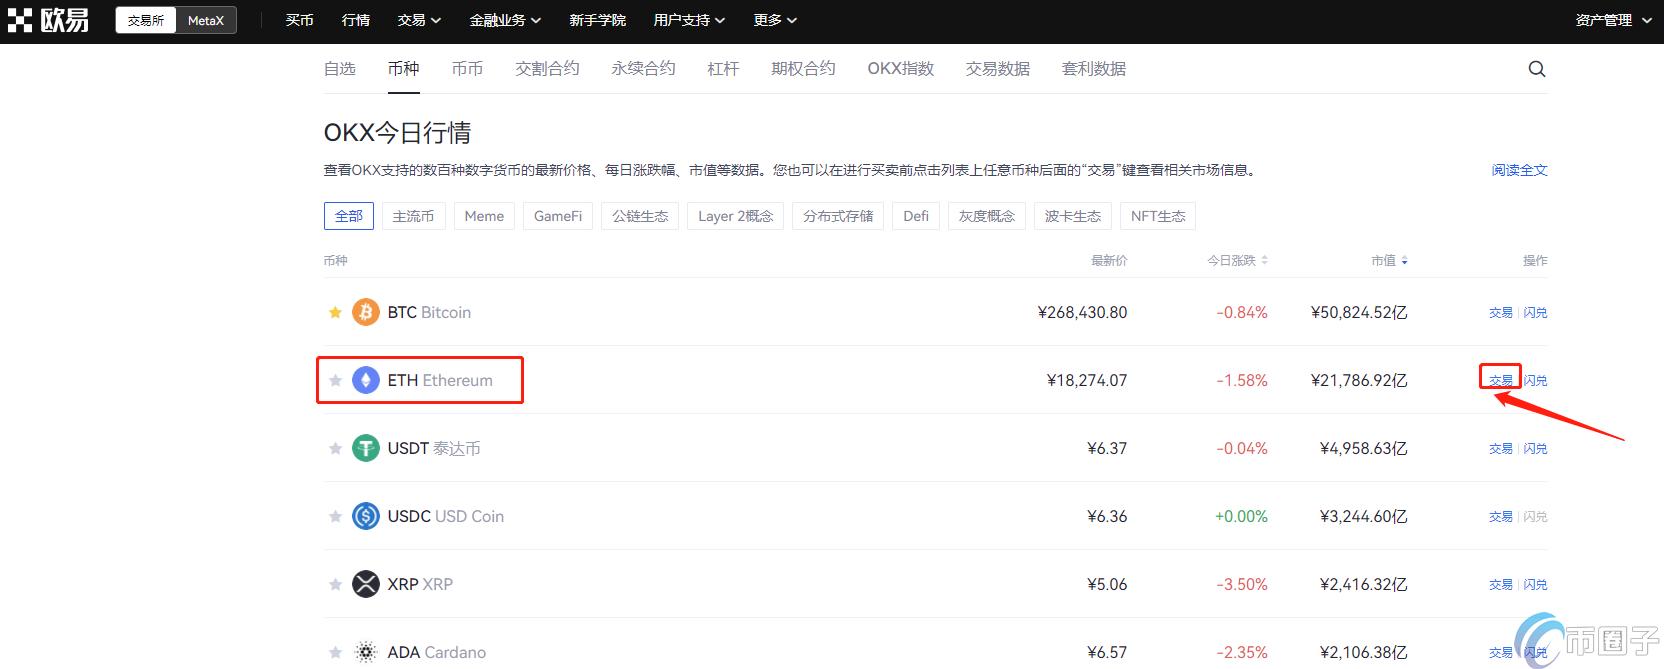Open 行情 in top navigation
1664x669 pixels.
355,20
